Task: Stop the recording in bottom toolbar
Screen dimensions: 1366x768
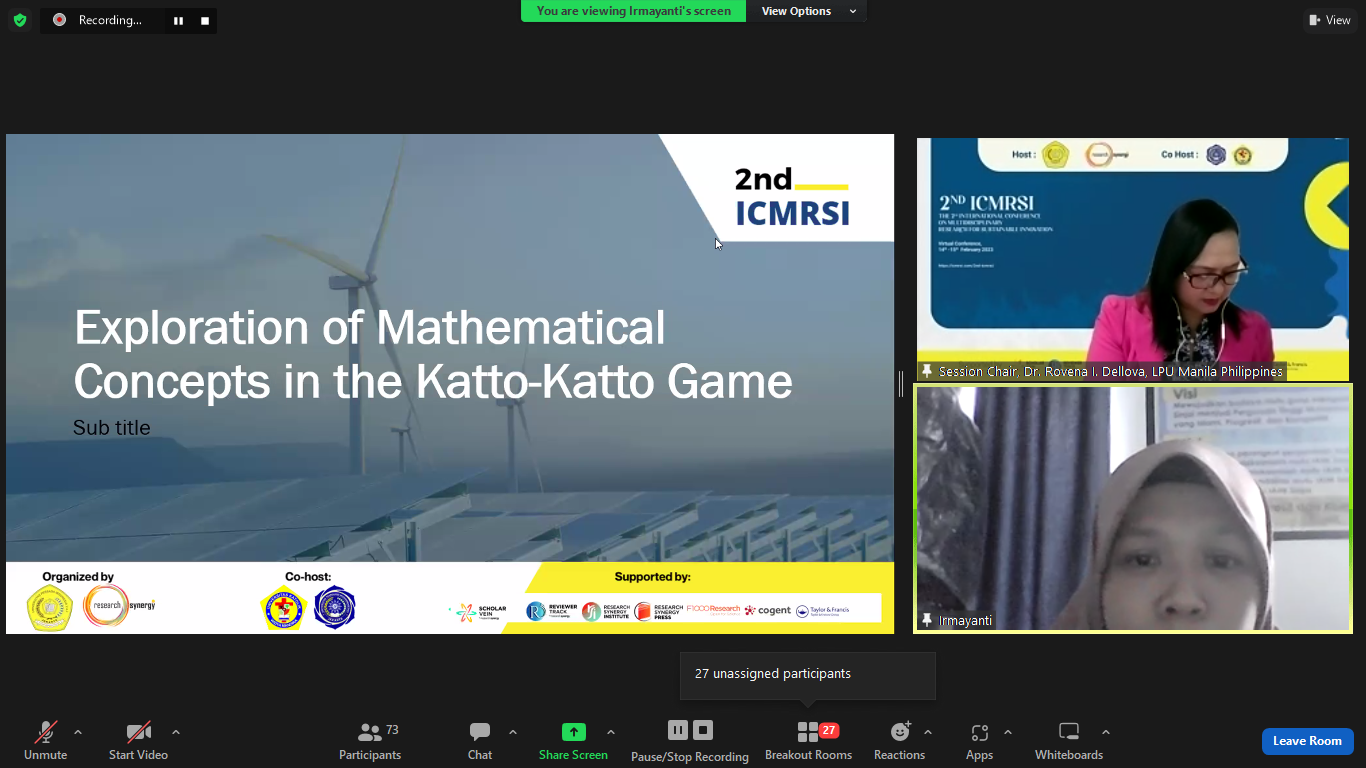Action: (703, 730)
